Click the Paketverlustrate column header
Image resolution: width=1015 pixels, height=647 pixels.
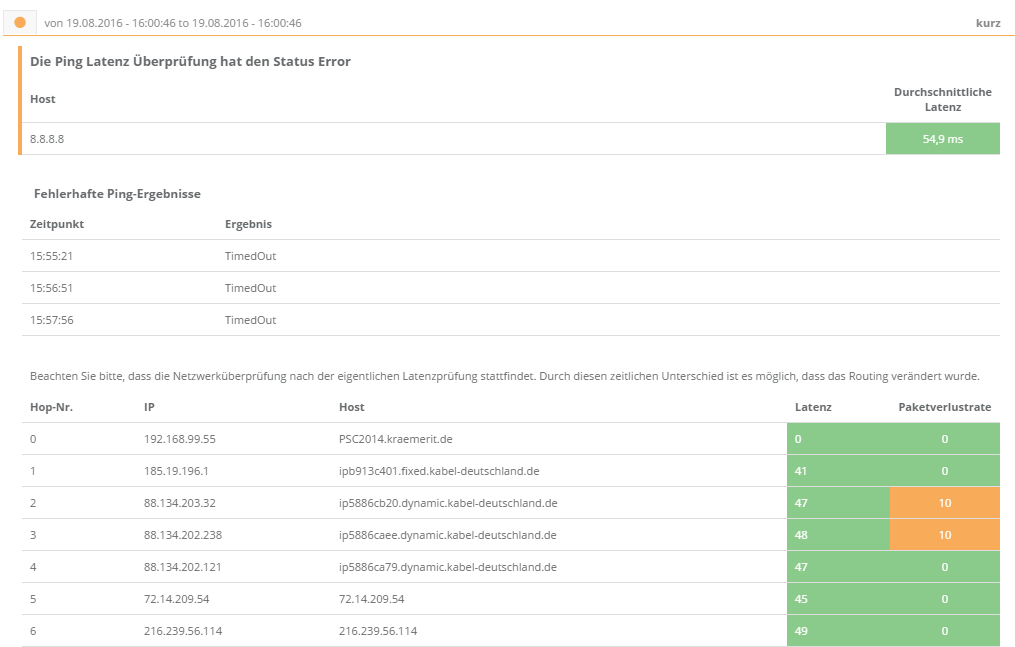click(944, 407)
